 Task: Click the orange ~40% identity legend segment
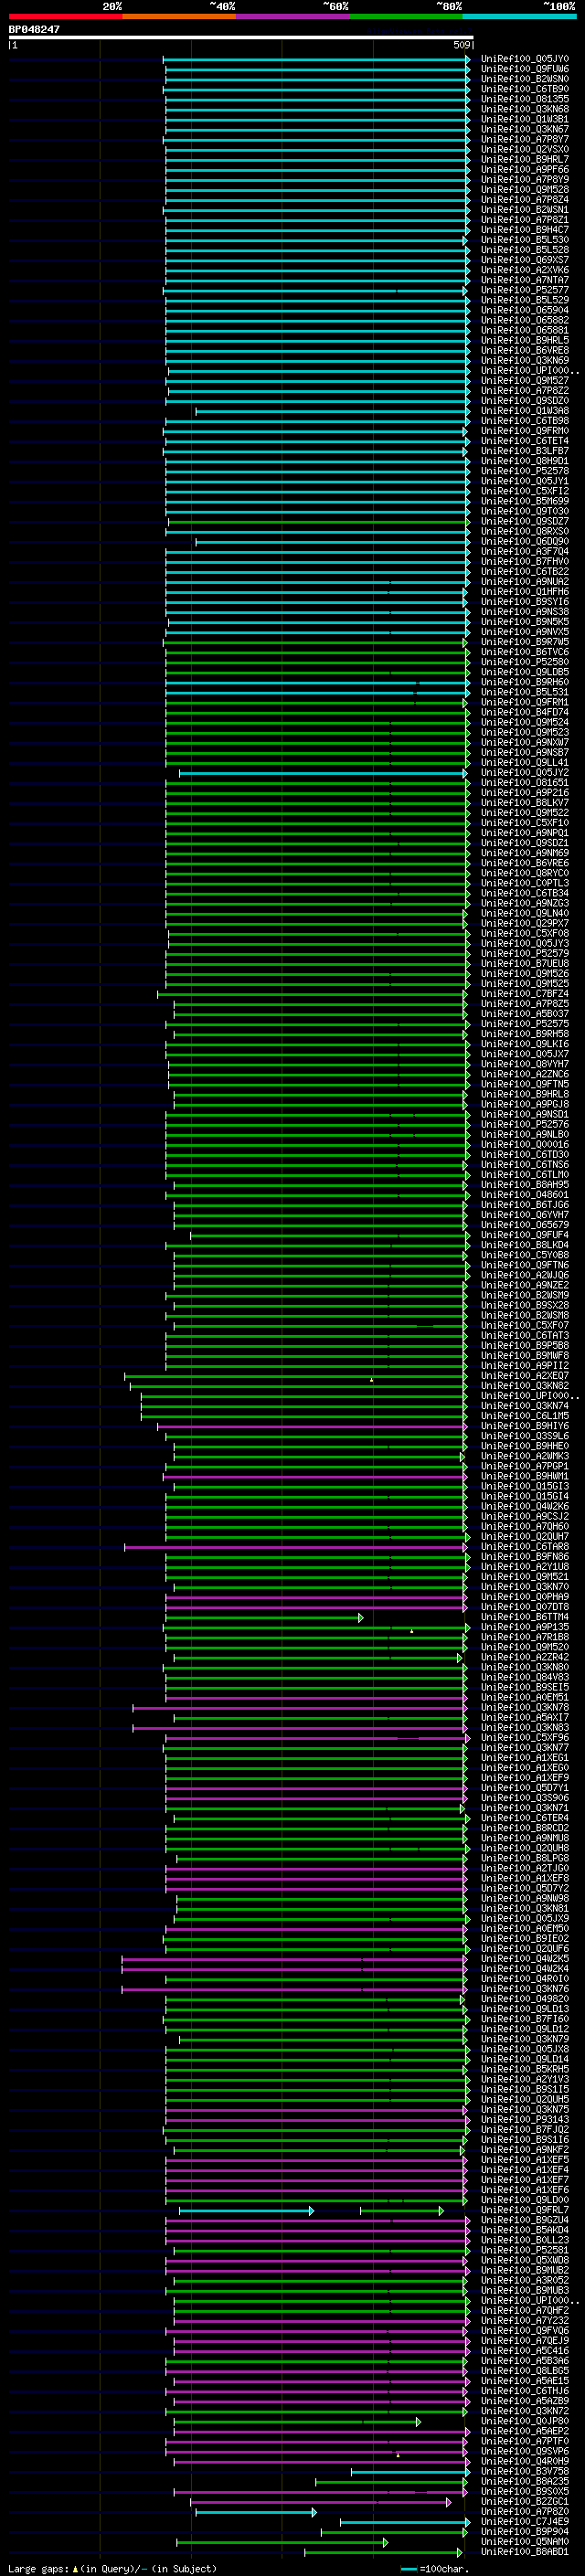point(179,17)
